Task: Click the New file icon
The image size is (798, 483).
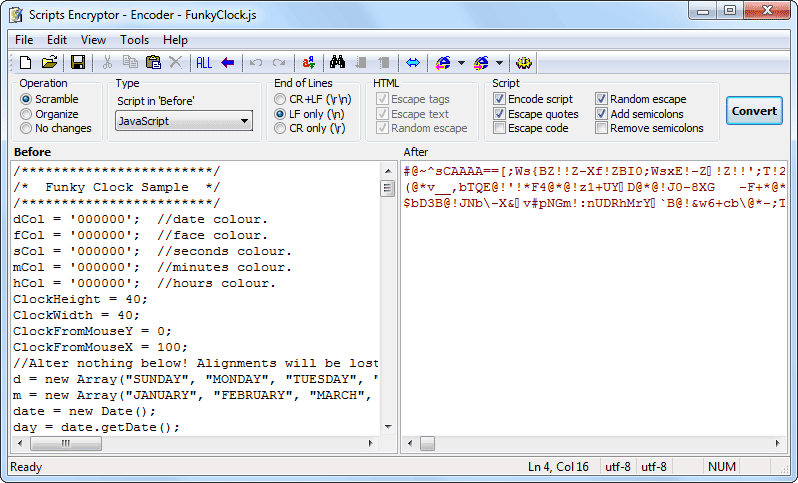Action: click(x=26, y=63)
